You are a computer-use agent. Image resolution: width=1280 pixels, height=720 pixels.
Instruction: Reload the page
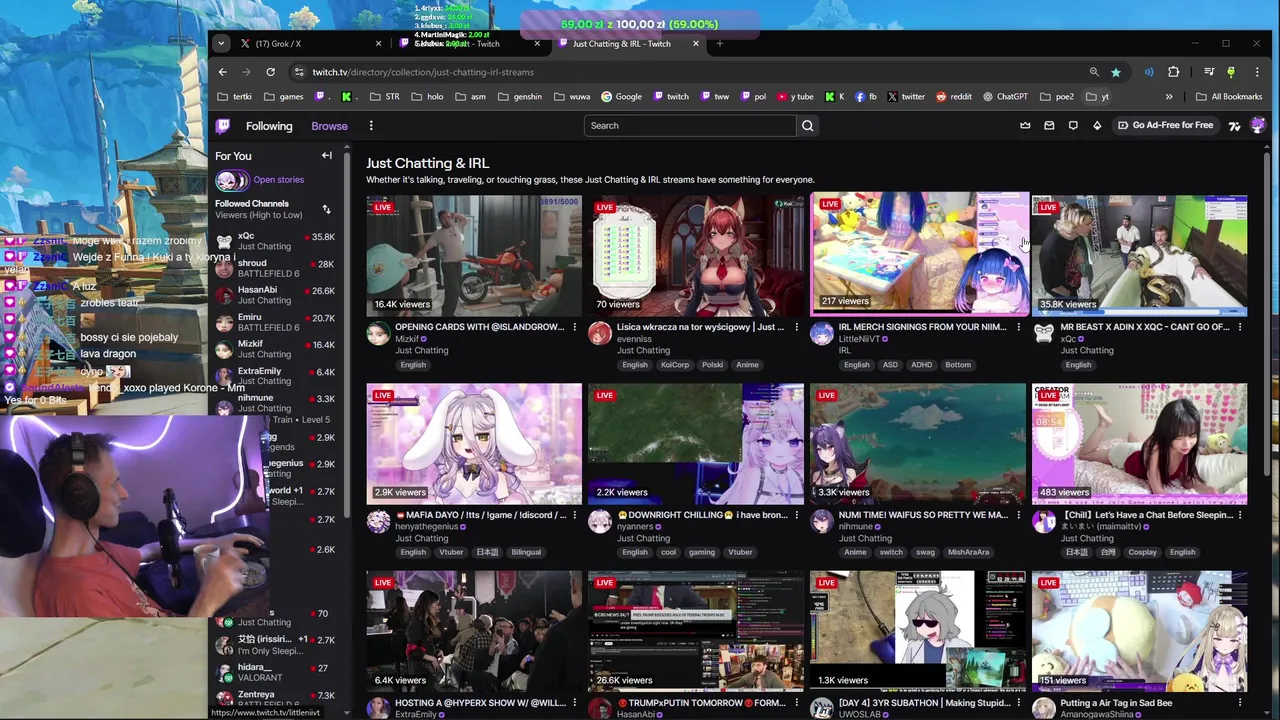pyautogui.click(x=270, y=72)
